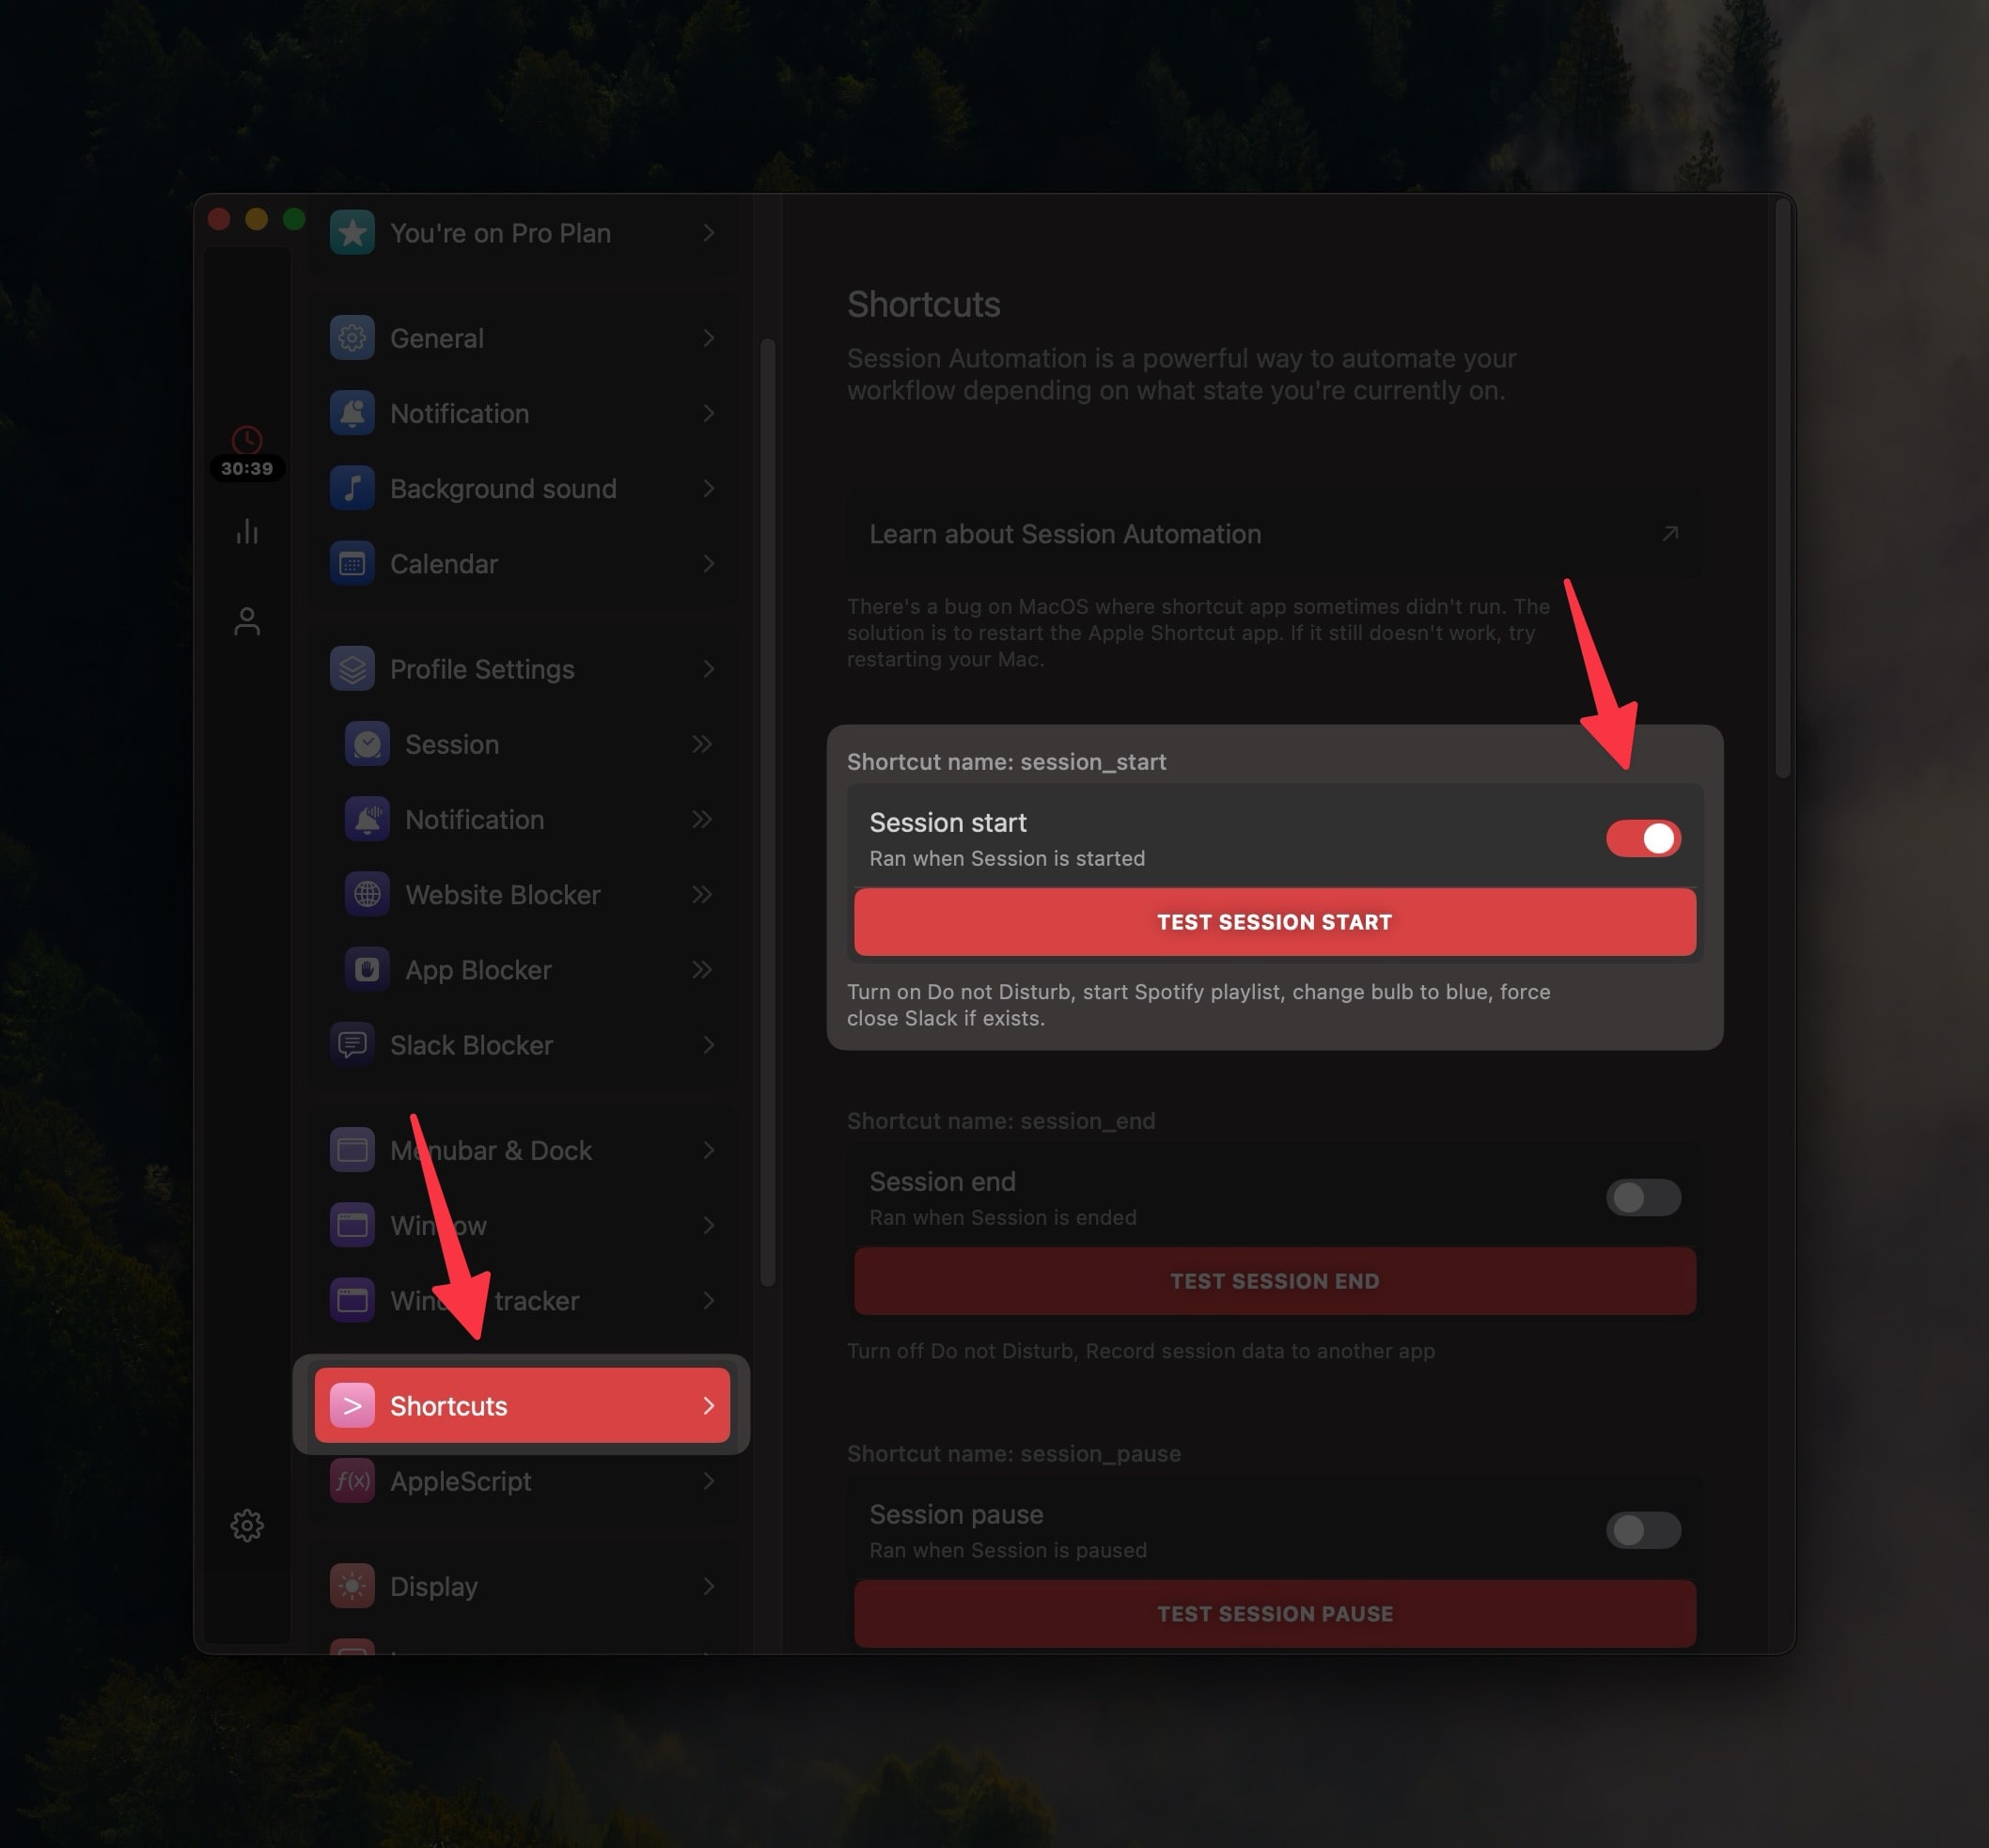The width and height of the screenshot is (1989, 1848).
Task: Open the statistics bar chart icon in sidebar
Action: pyautogui.click(x=247, y=532)
